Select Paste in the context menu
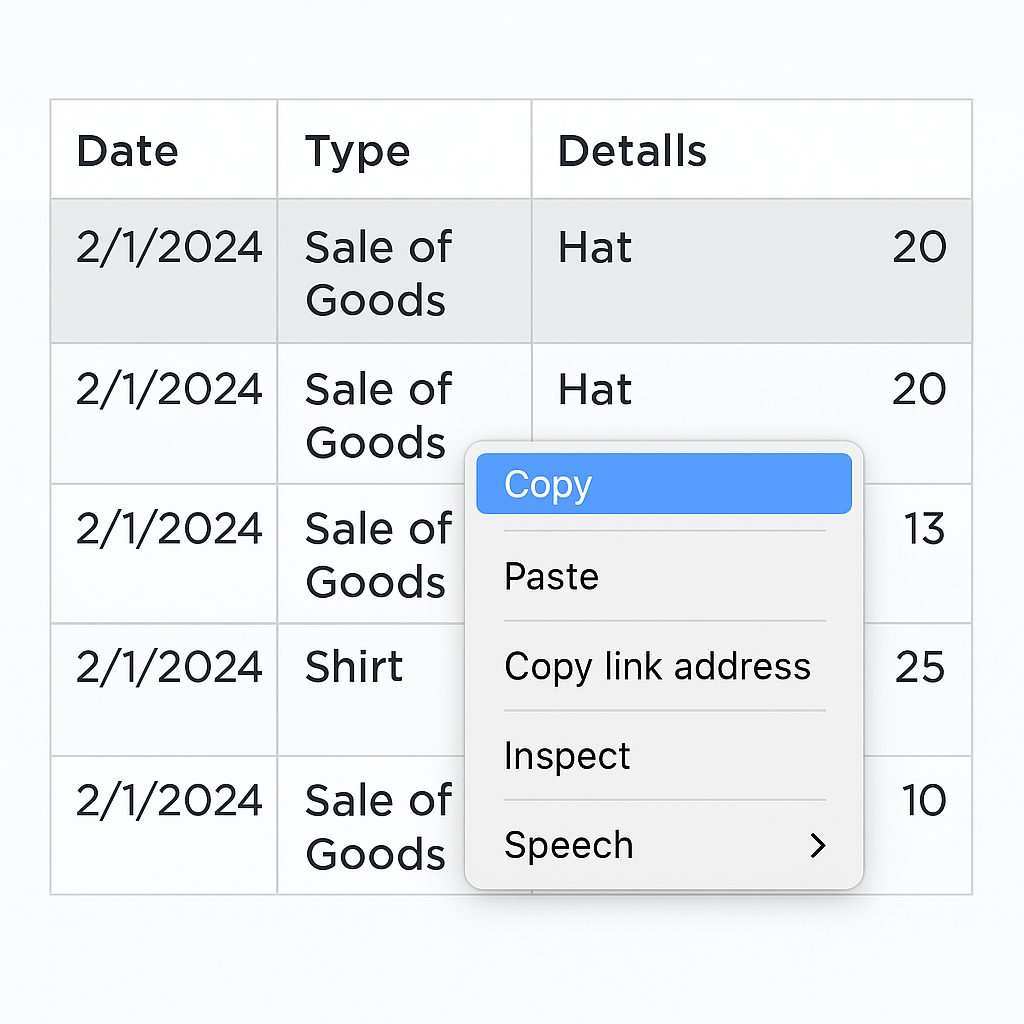Viewport: 1024px width, 1024px height. tap(664, 576)
